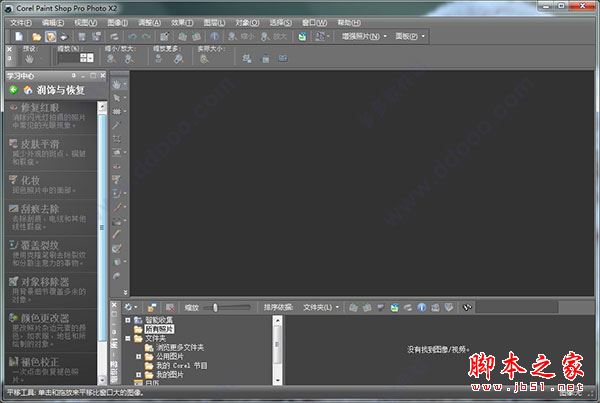The width and height of the screenshot is (600, 403).
Task: Select 所有照片 in folder tree
Action: (x=159, y=329)
